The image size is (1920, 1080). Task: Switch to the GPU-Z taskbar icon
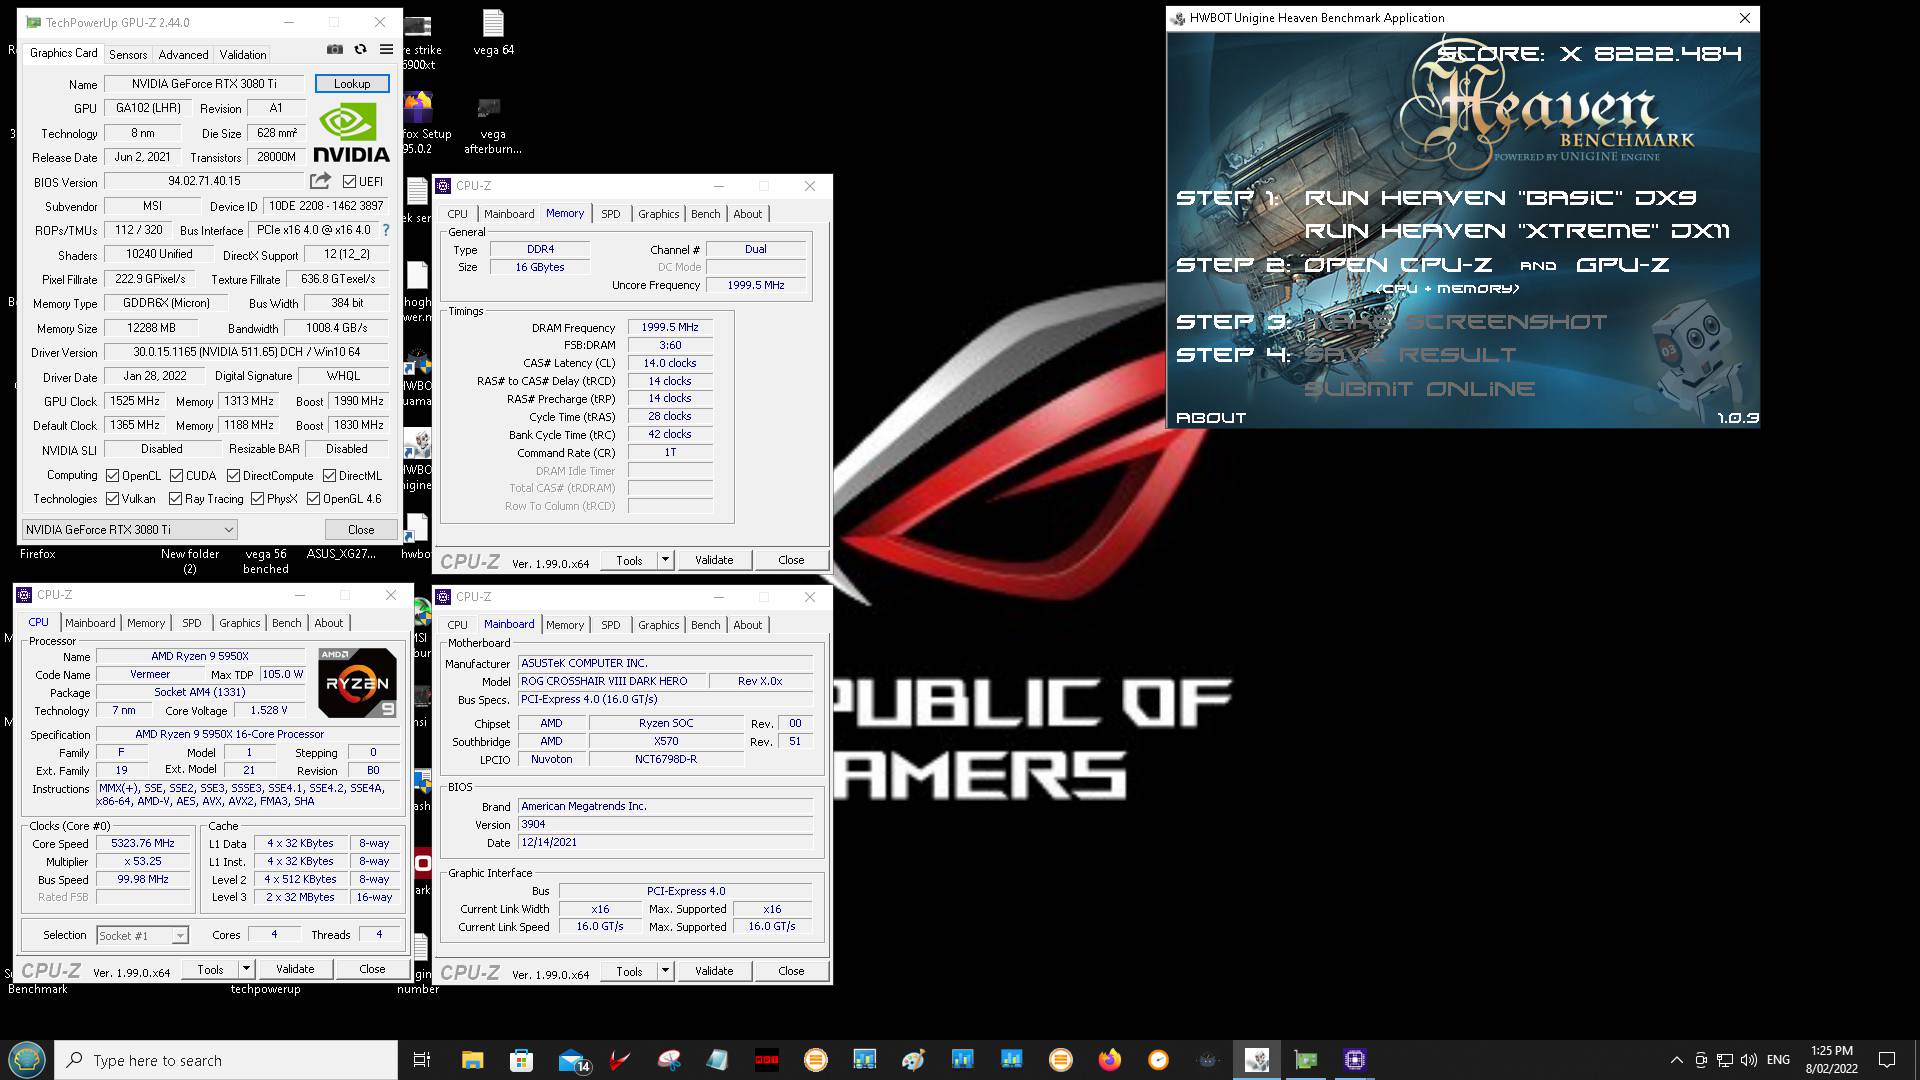[x=1306, y=1060]
